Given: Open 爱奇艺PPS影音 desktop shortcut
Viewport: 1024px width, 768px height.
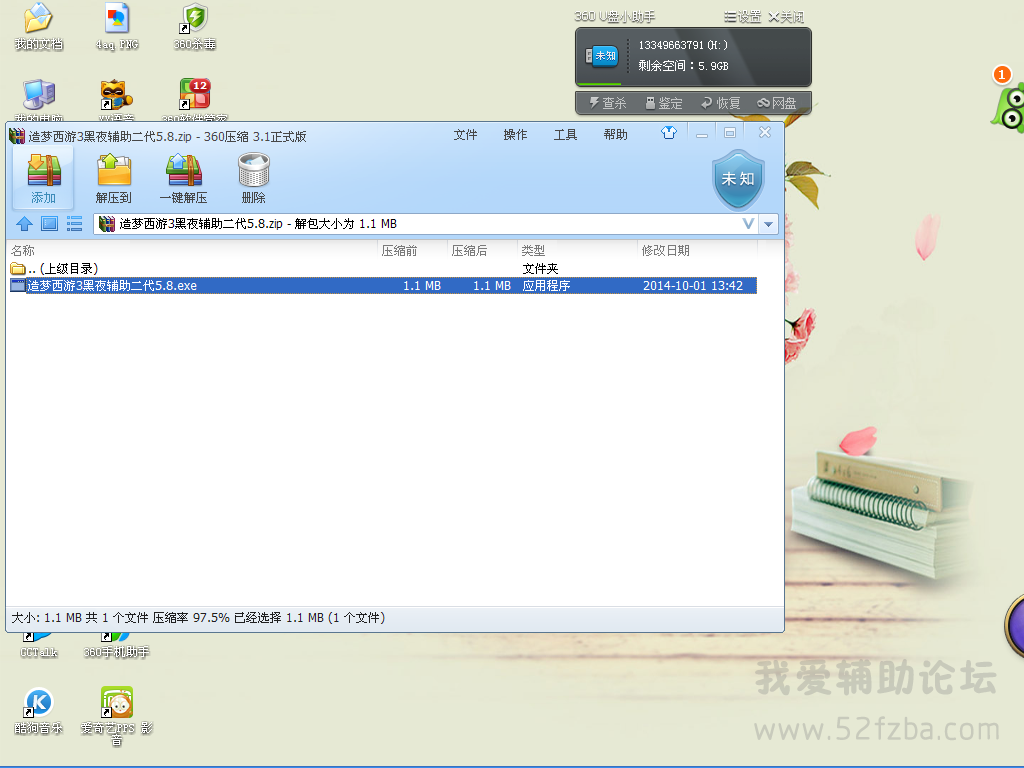Looking at the screenshot, I should pyautogui.click(x=117, y=716).
